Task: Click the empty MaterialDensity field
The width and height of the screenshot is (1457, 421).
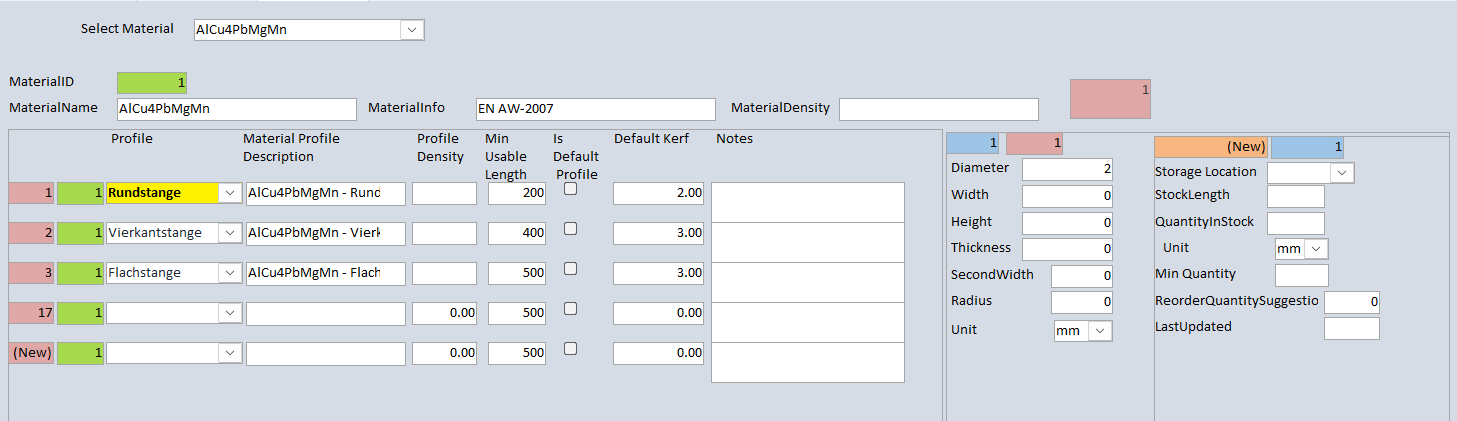Action: coord(938,109)
